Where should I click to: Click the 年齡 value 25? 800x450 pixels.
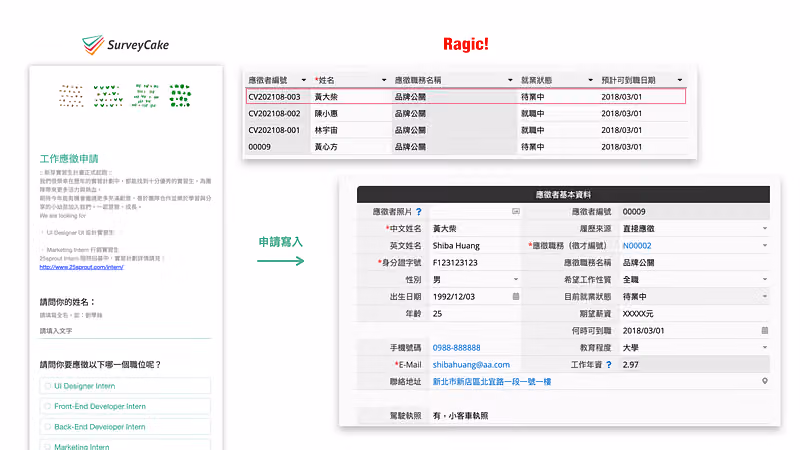(437, 314)
